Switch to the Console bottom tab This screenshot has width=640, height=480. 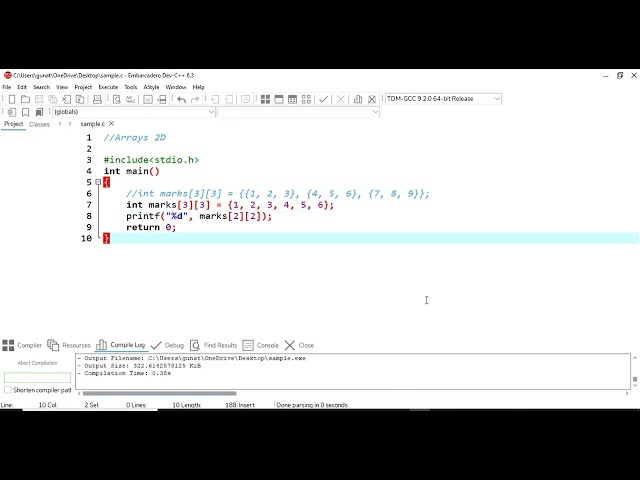(x=260, y=345)
